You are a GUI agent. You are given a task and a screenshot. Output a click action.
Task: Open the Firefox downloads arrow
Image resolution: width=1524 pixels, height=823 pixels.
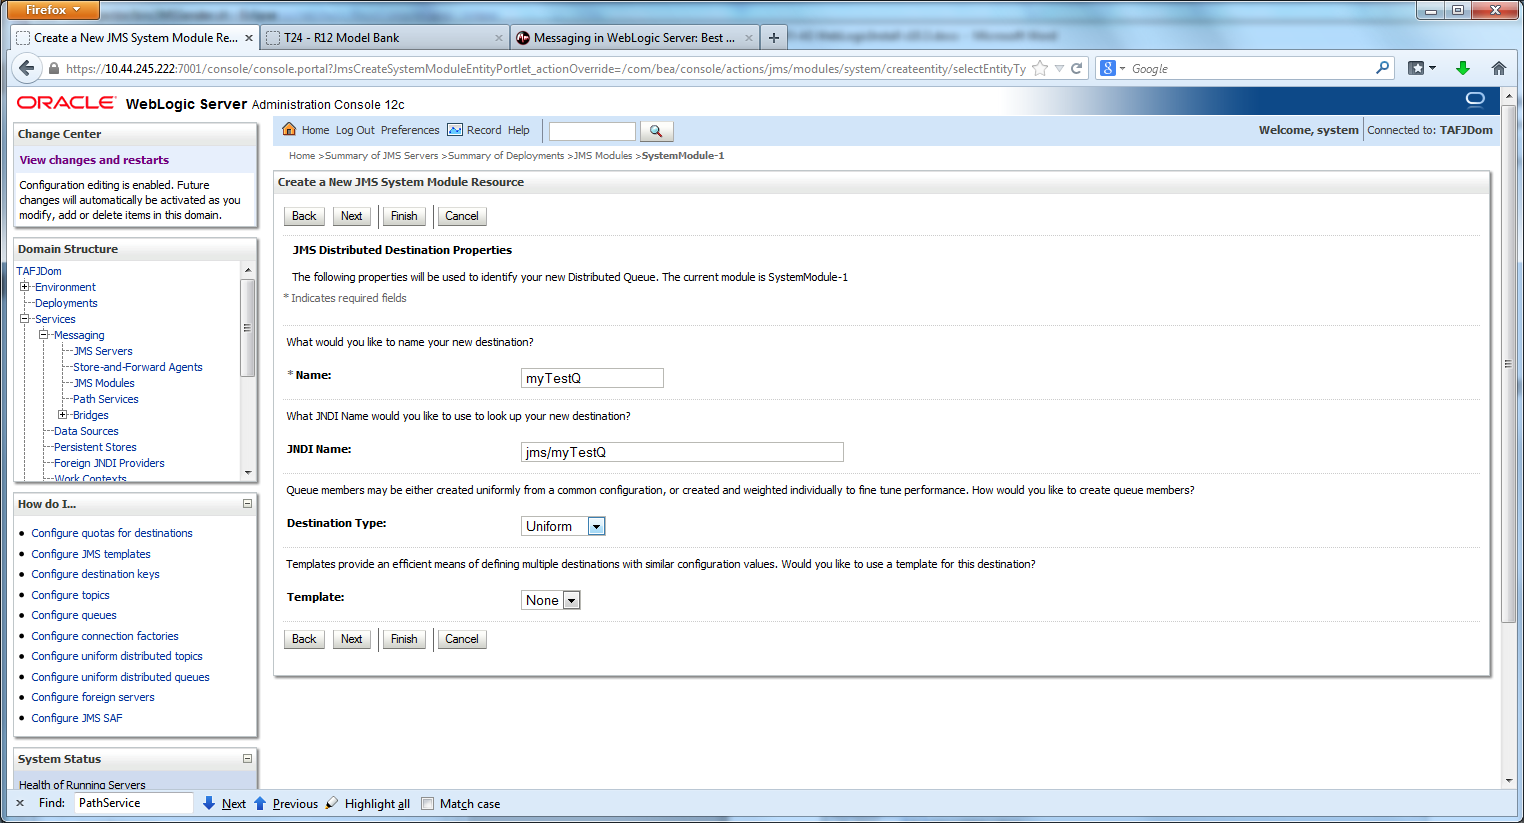pyautogui.click(x=1463, y=68)
